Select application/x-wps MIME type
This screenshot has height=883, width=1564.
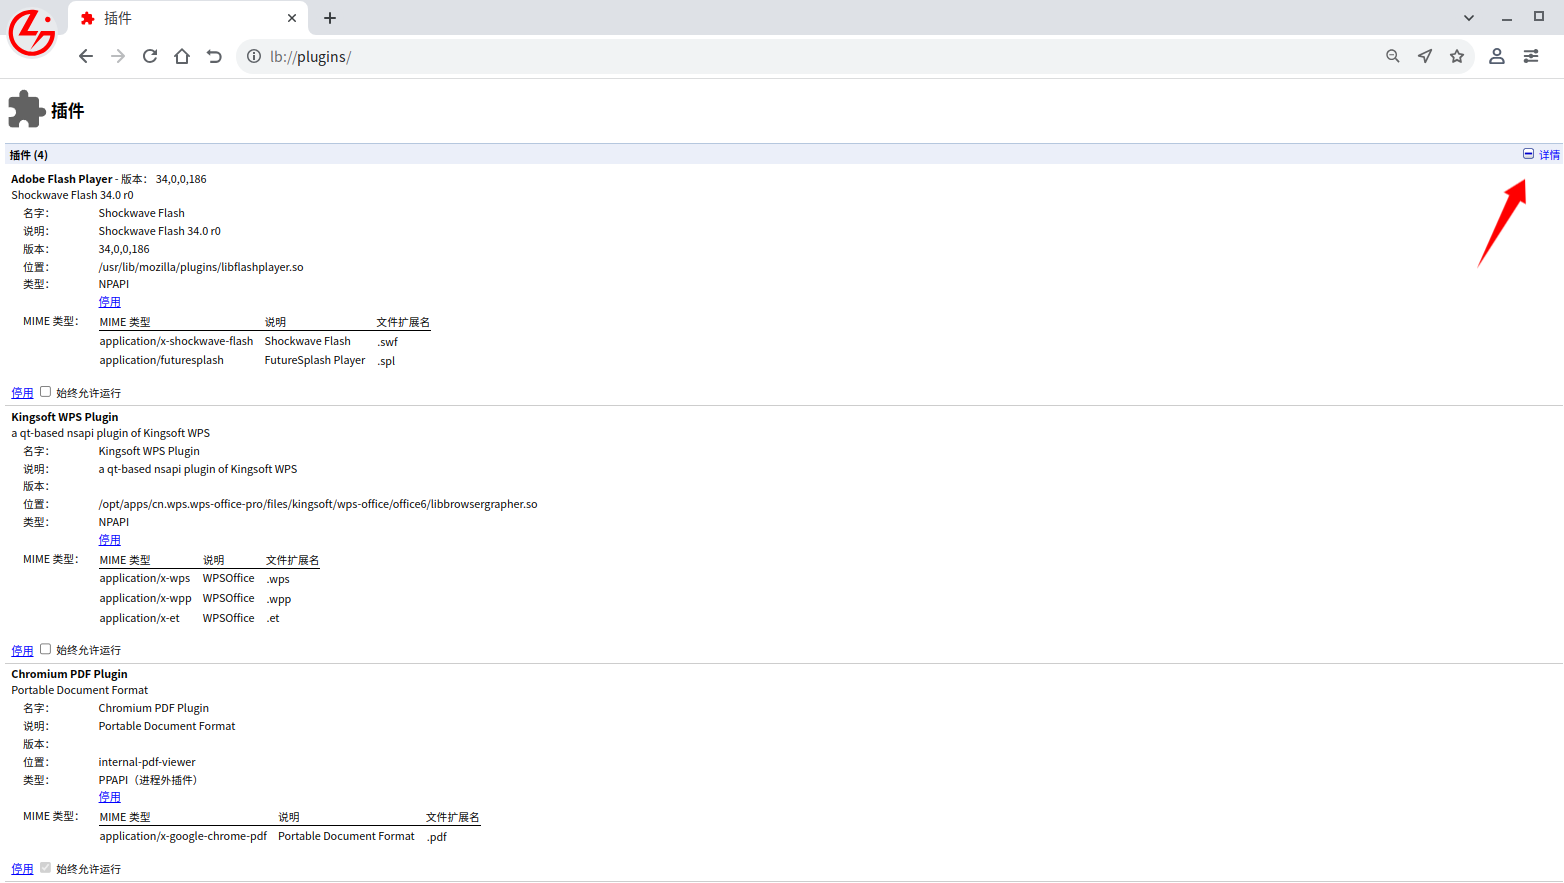(145, 578)
